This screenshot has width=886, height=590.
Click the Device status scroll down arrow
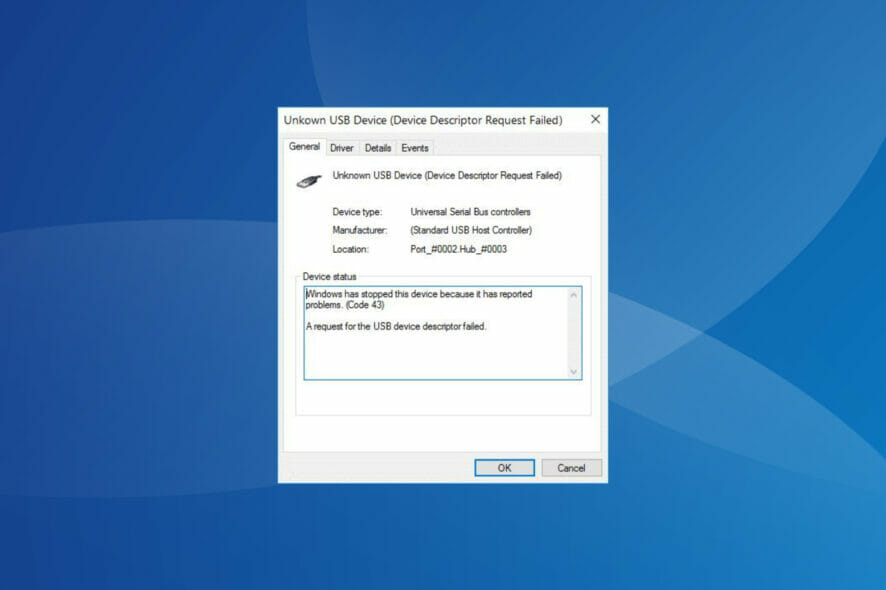pyautogui.click(x=574, y=371)
